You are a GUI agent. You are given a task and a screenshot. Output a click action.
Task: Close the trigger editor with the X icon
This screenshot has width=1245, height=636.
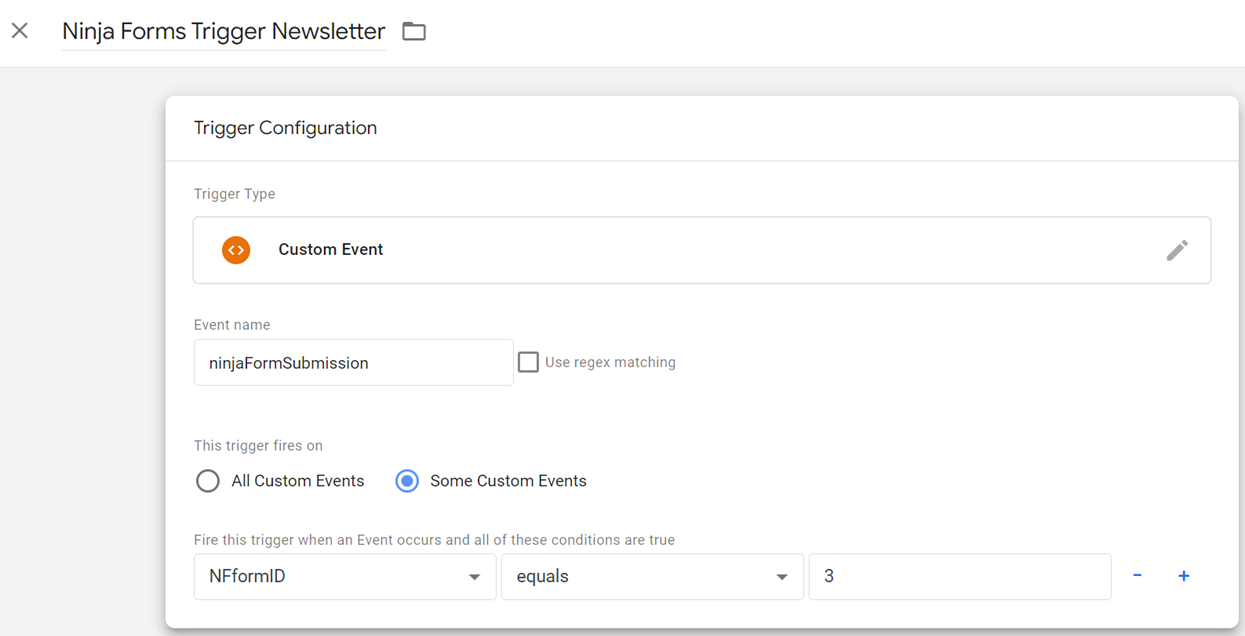[x=20, y=31]
